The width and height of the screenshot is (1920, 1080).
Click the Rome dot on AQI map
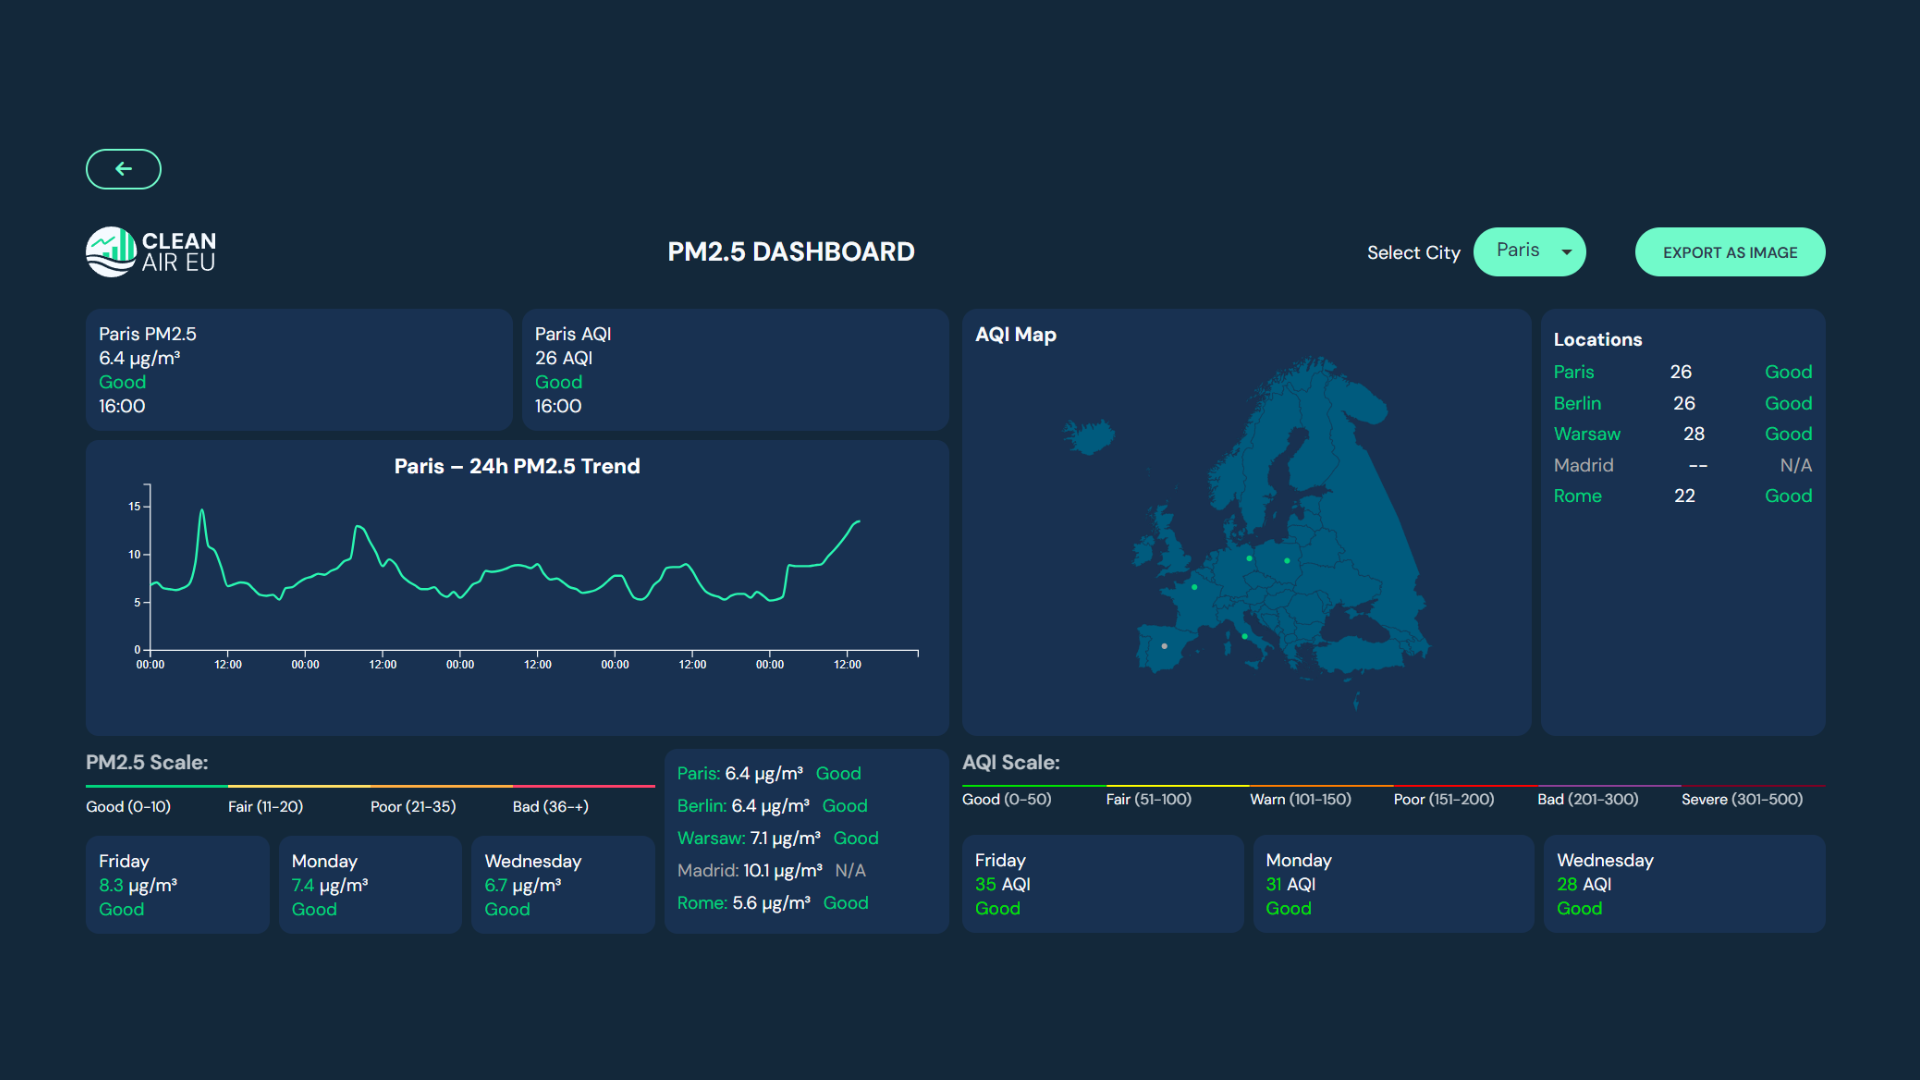point(1245,636)
